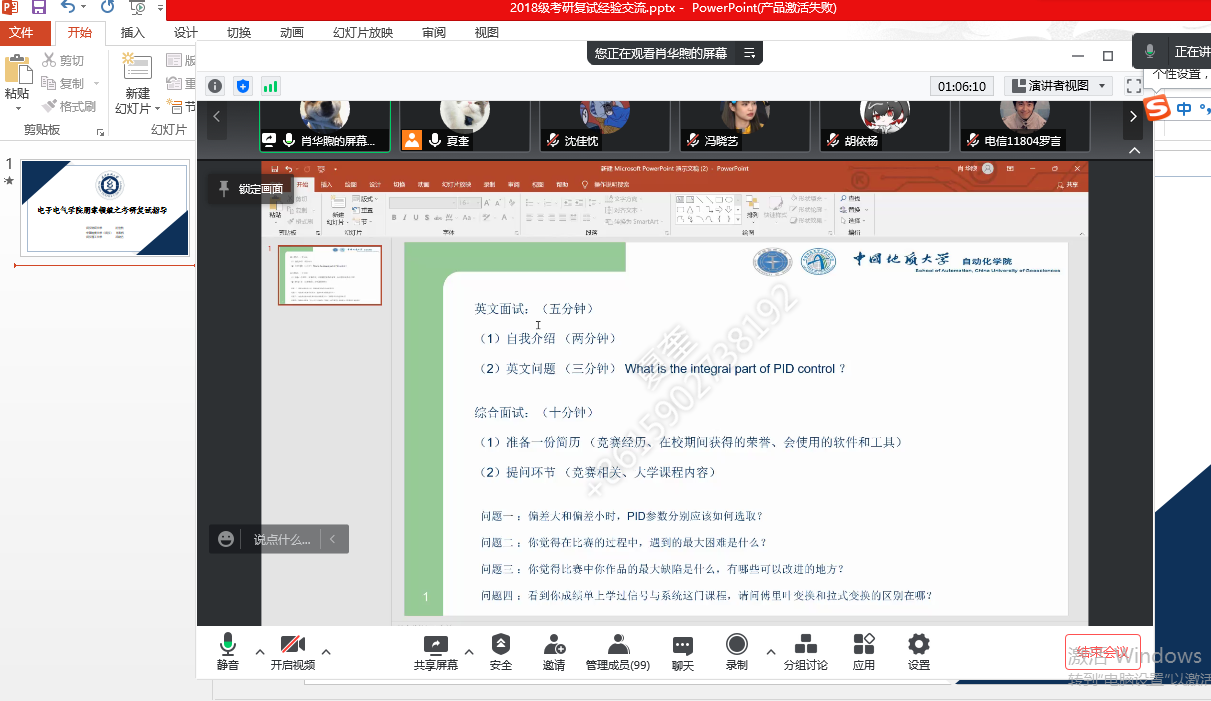Start 录制 recording

point(737,652)
